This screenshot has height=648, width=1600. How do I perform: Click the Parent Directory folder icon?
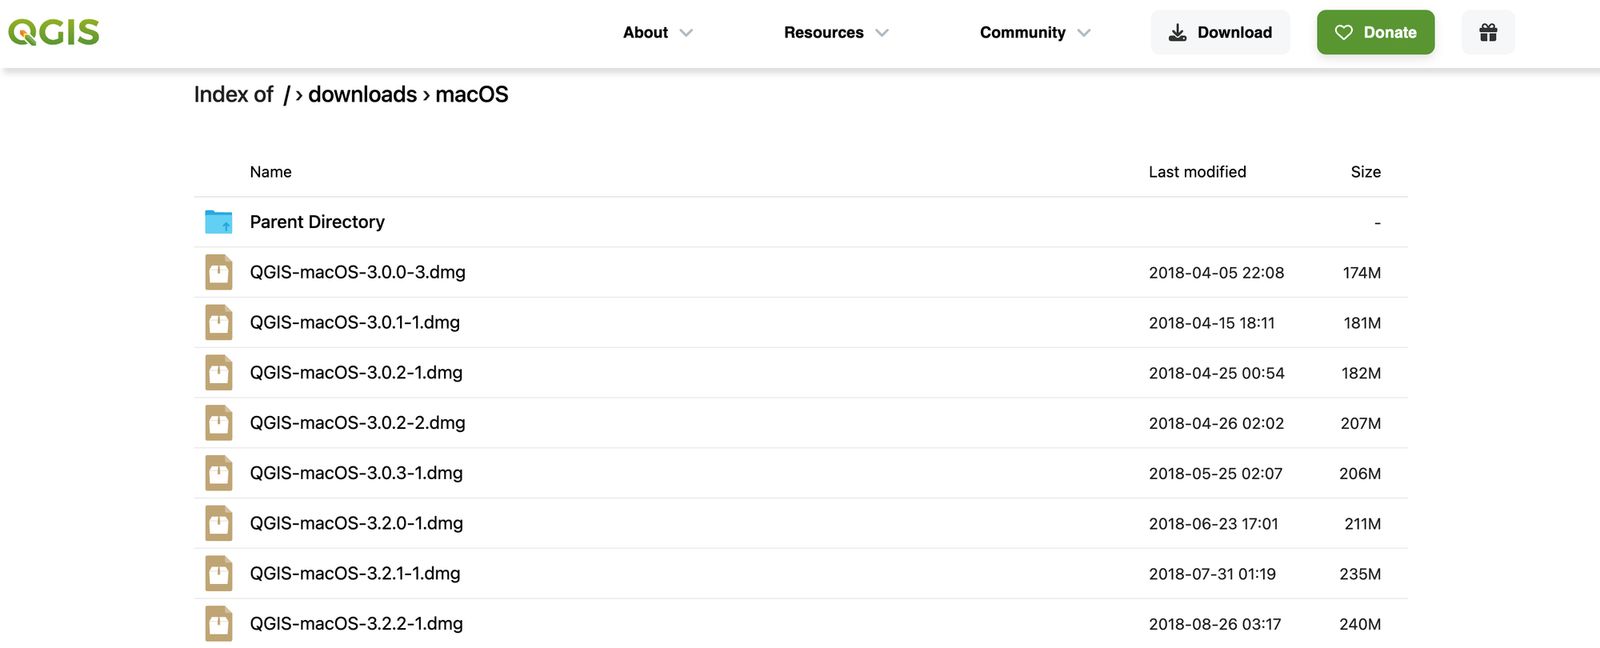[x=219, y=222]
